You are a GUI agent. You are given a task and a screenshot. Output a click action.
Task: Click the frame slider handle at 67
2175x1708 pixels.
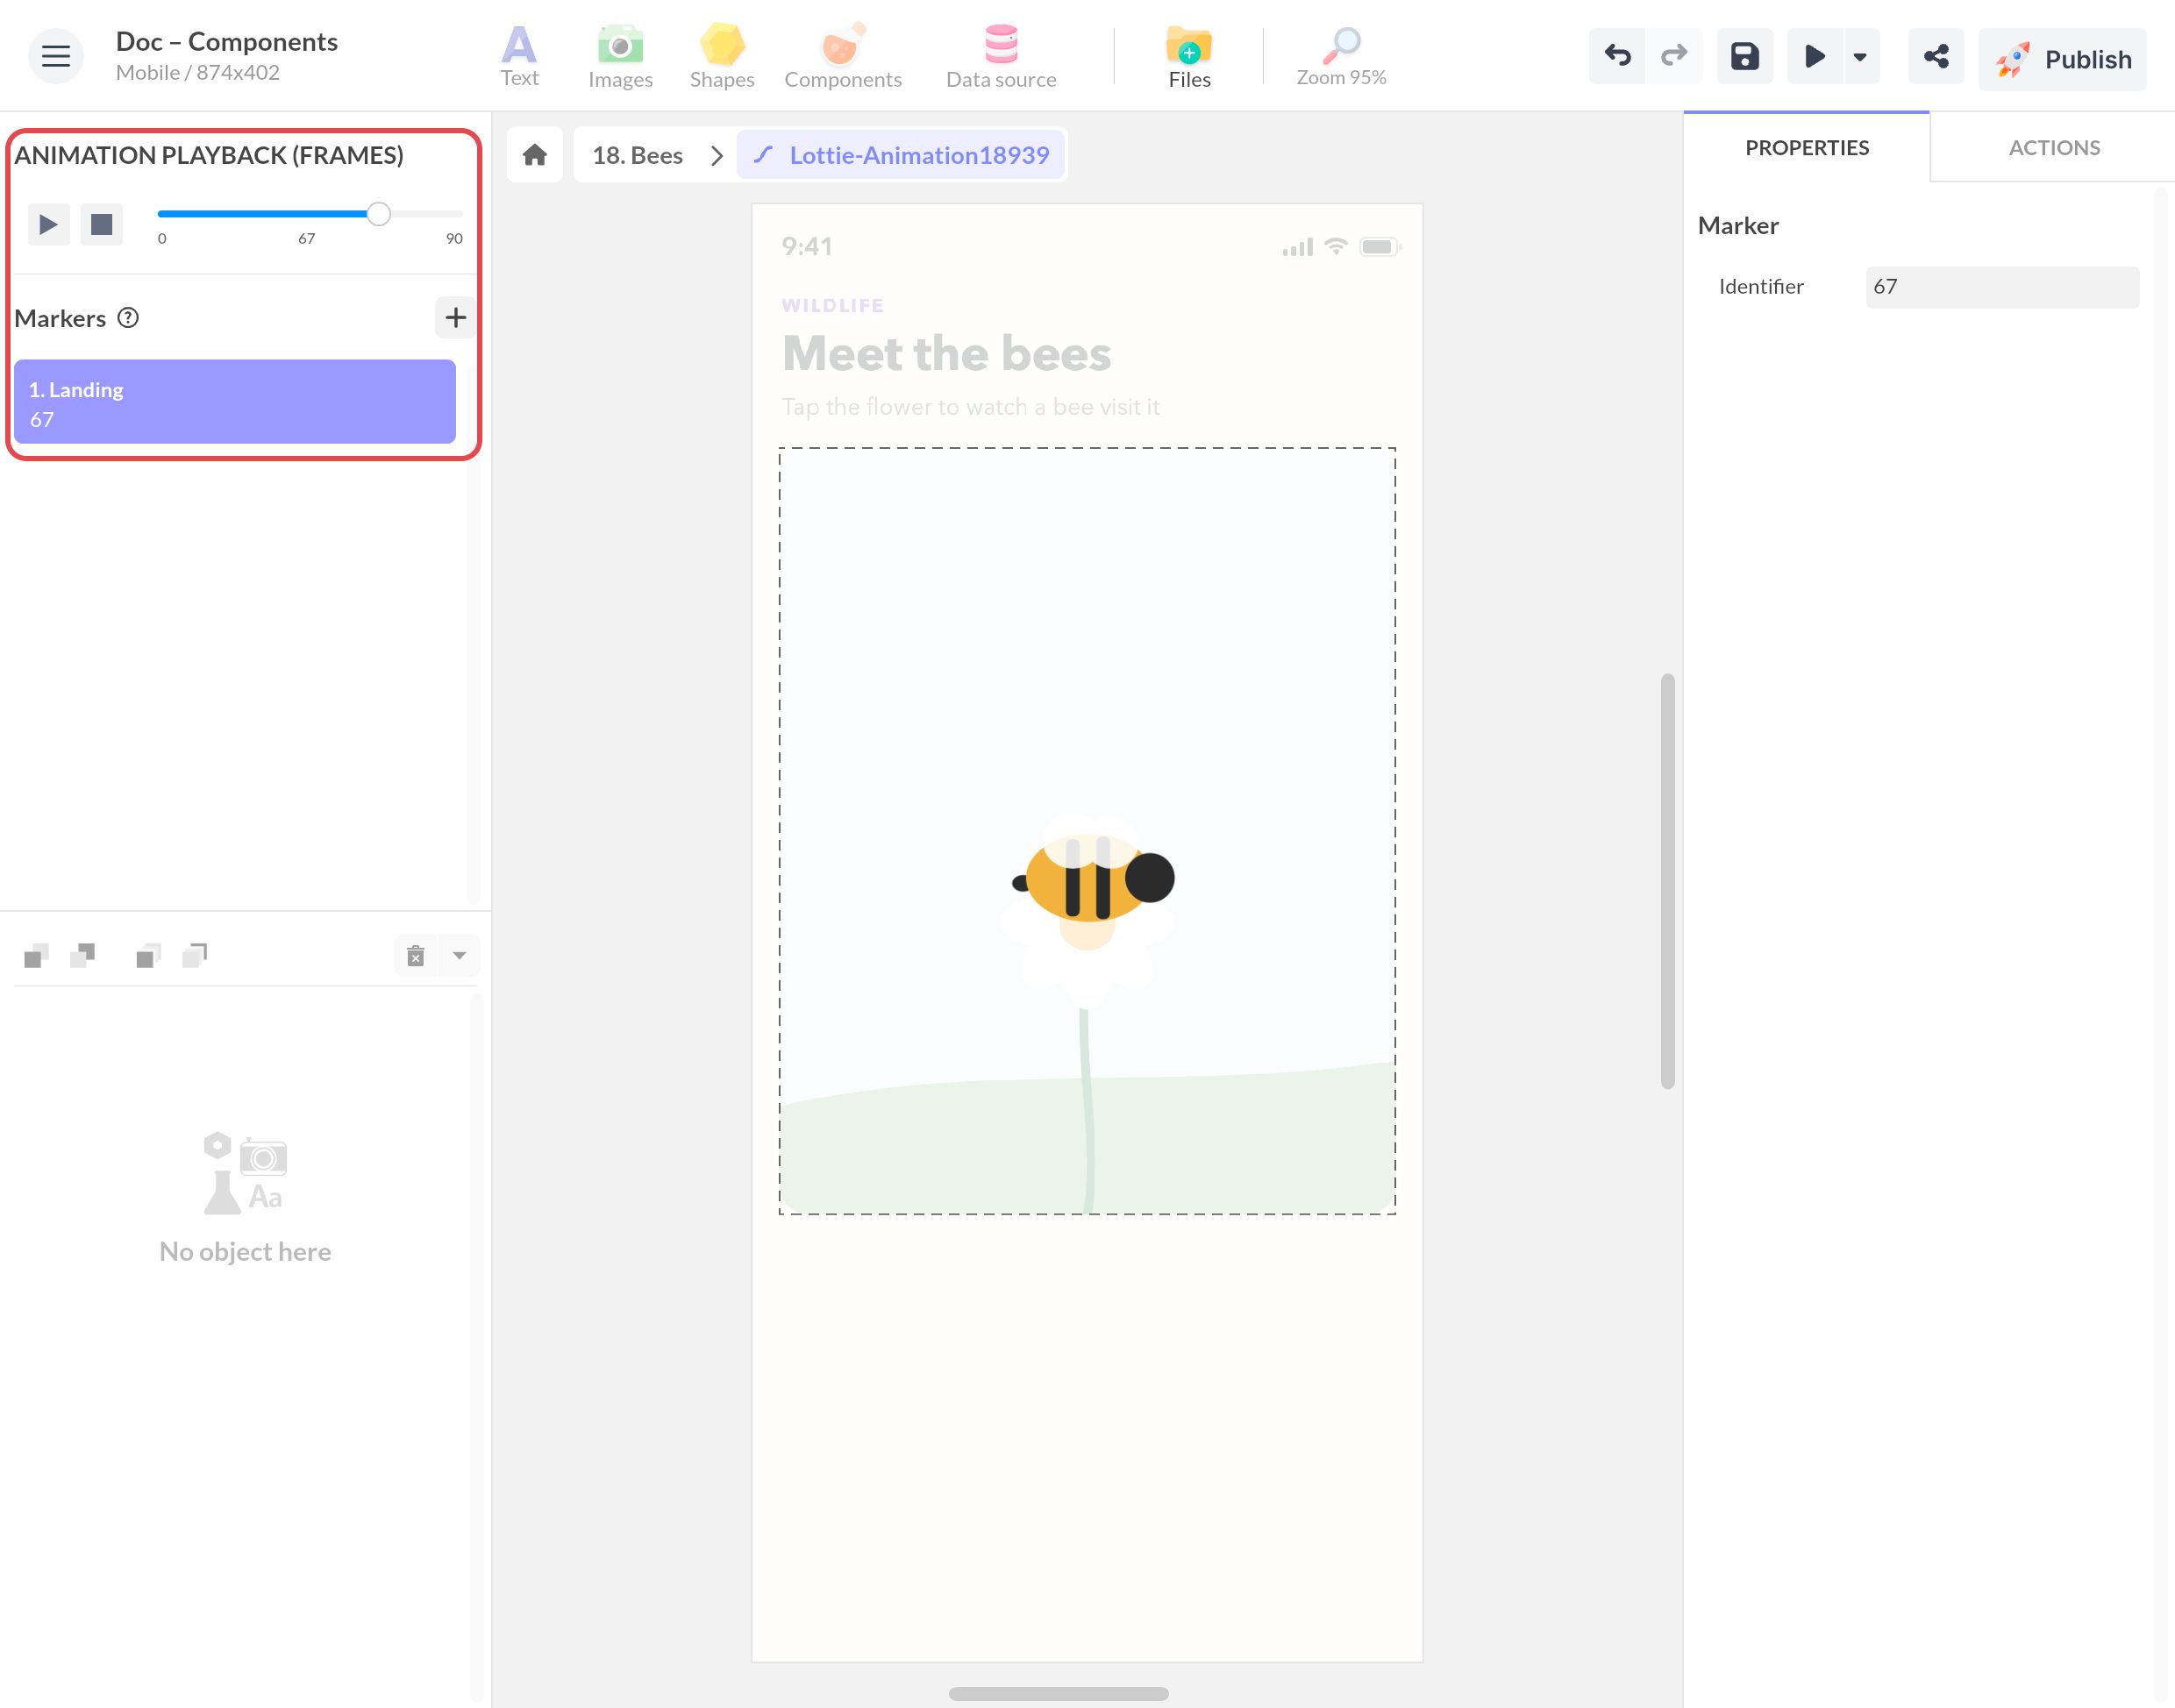click(378, 213)
